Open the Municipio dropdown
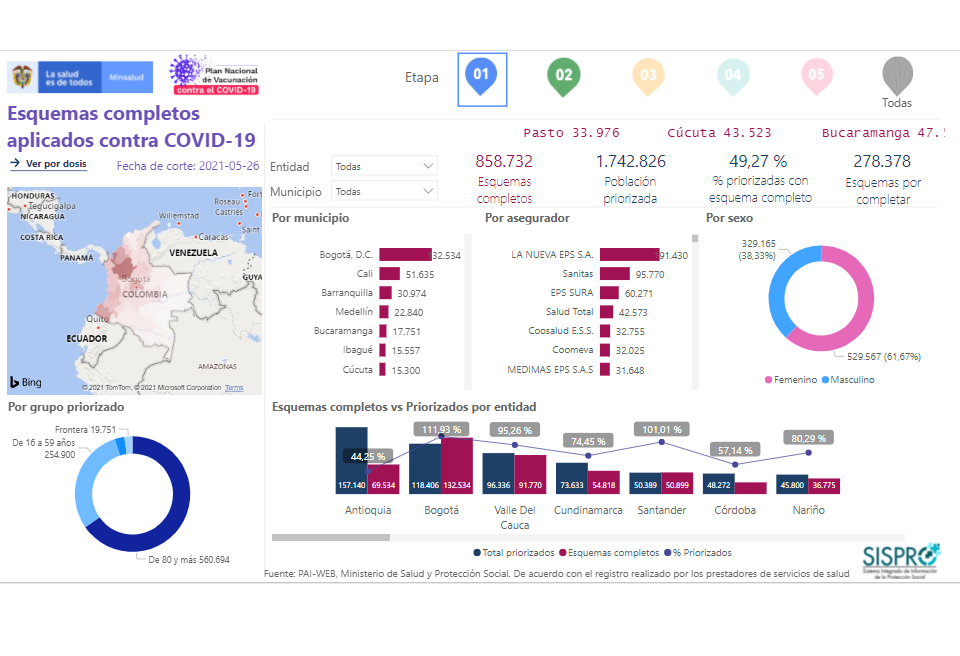This screenshot has height=656, width=960. coord(384,191)
